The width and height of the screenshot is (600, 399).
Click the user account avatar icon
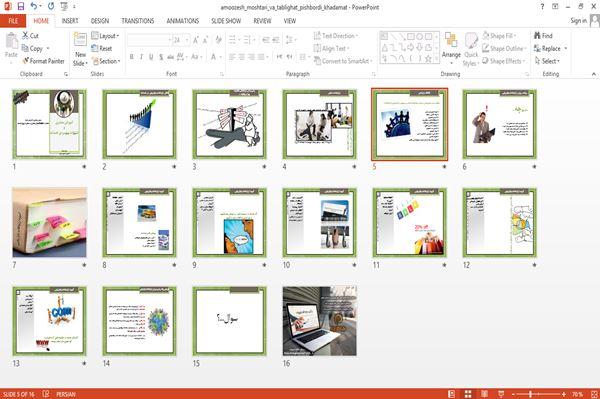(x=595, y=20)
